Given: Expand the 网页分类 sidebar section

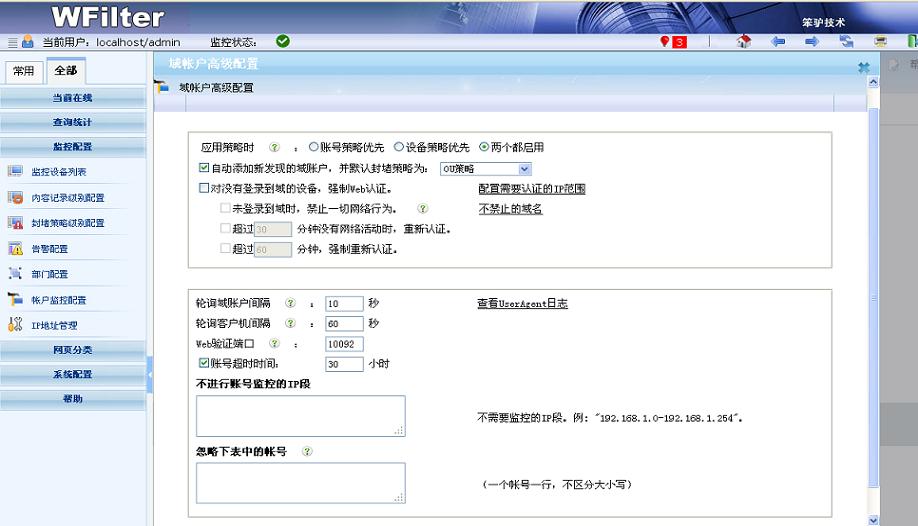Looking at the screenshot, I should 73,350.
